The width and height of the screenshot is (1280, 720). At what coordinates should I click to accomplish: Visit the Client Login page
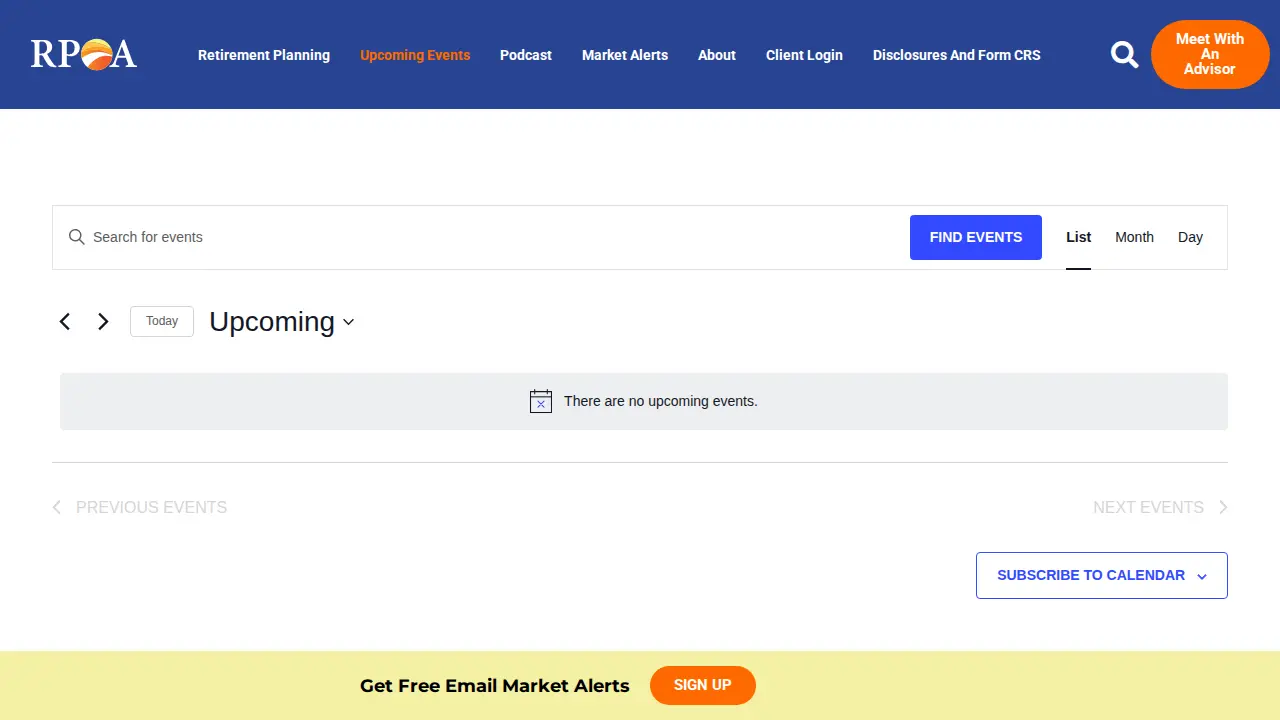804,55
